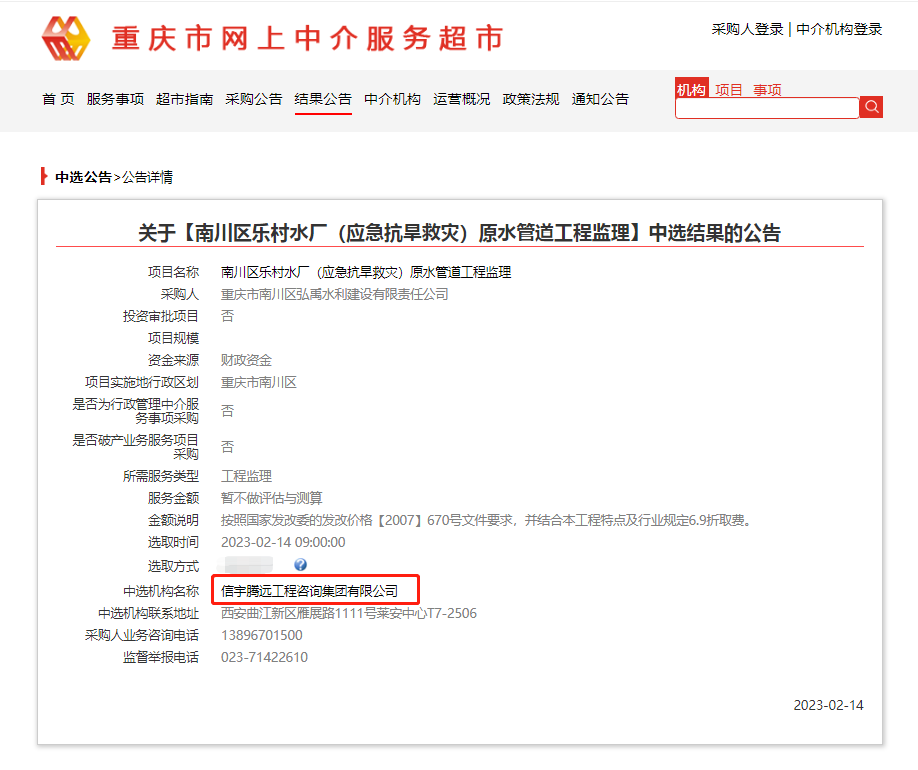Click inside the search input field
The image size is (918, 770).
point(767,106)
